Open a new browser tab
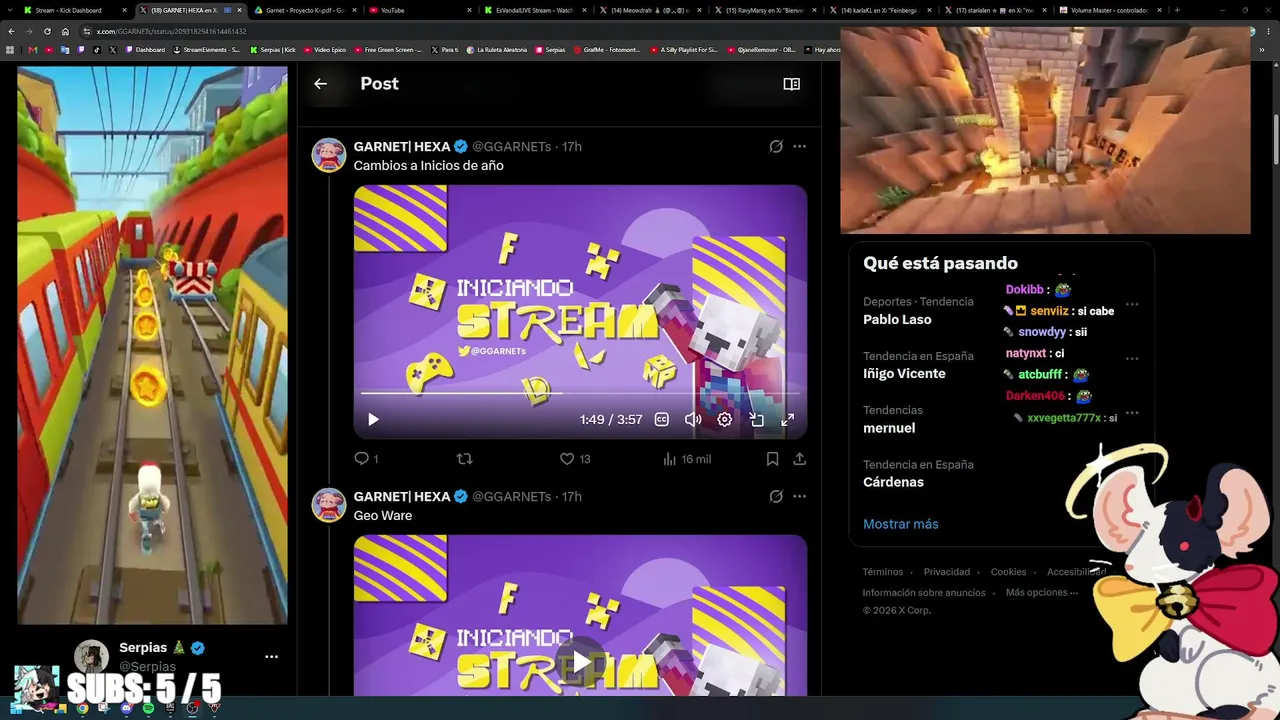 (1177, 10)
